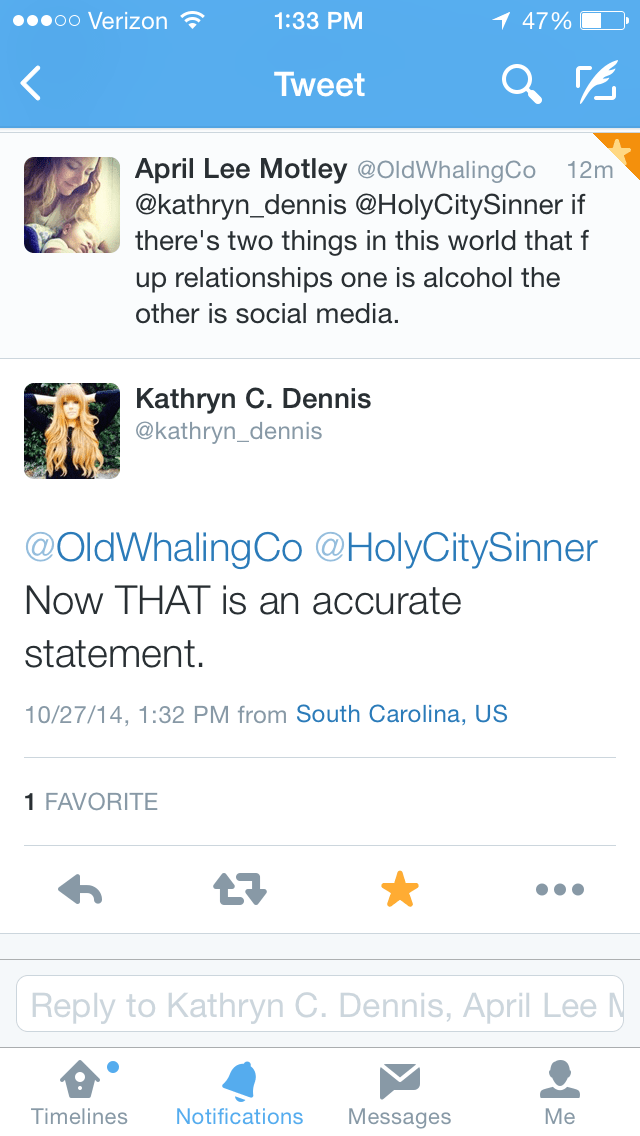Open the Me profile tab
Viewport: 640px width, 1136px height.
click(559, 1092)
